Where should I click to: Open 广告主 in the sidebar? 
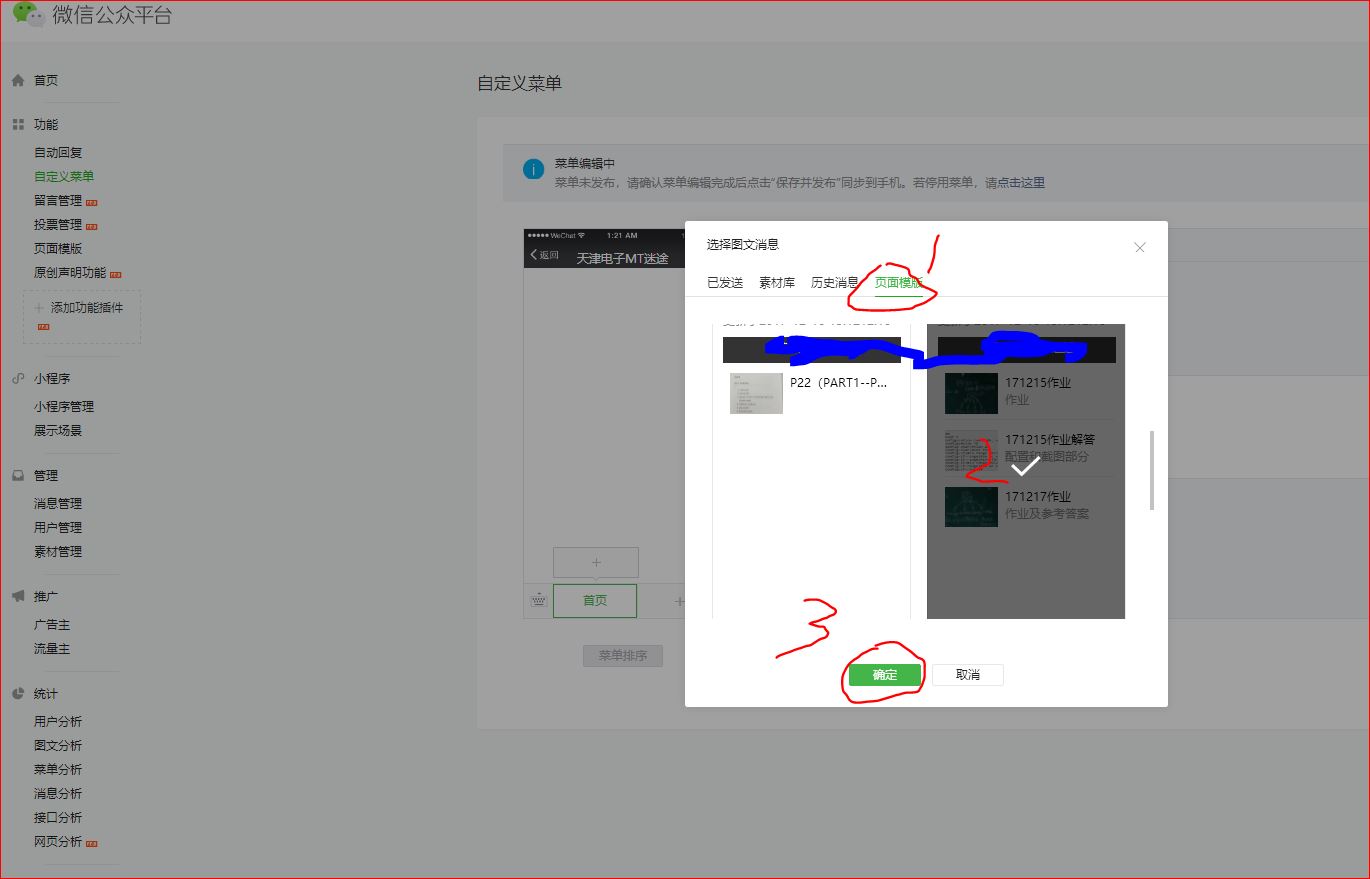point(52,624)
